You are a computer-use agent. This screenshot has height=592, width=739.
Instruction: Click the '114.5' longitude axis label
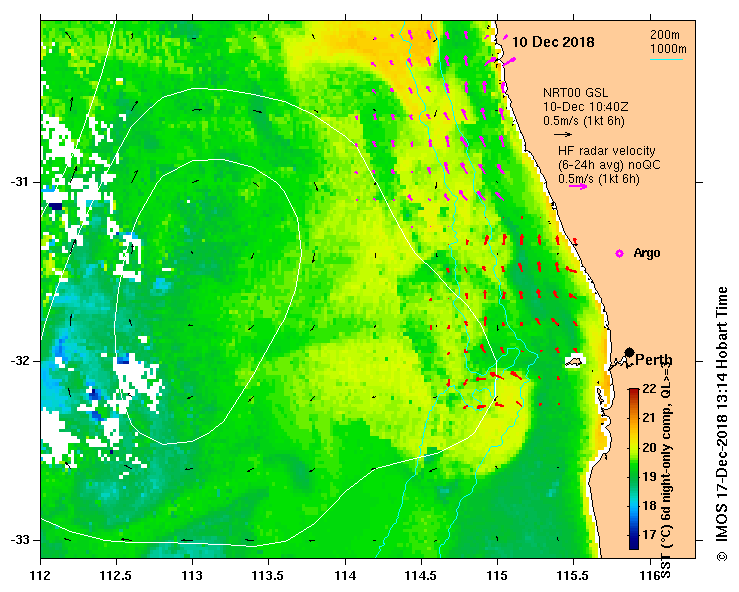tap(421, 576)
